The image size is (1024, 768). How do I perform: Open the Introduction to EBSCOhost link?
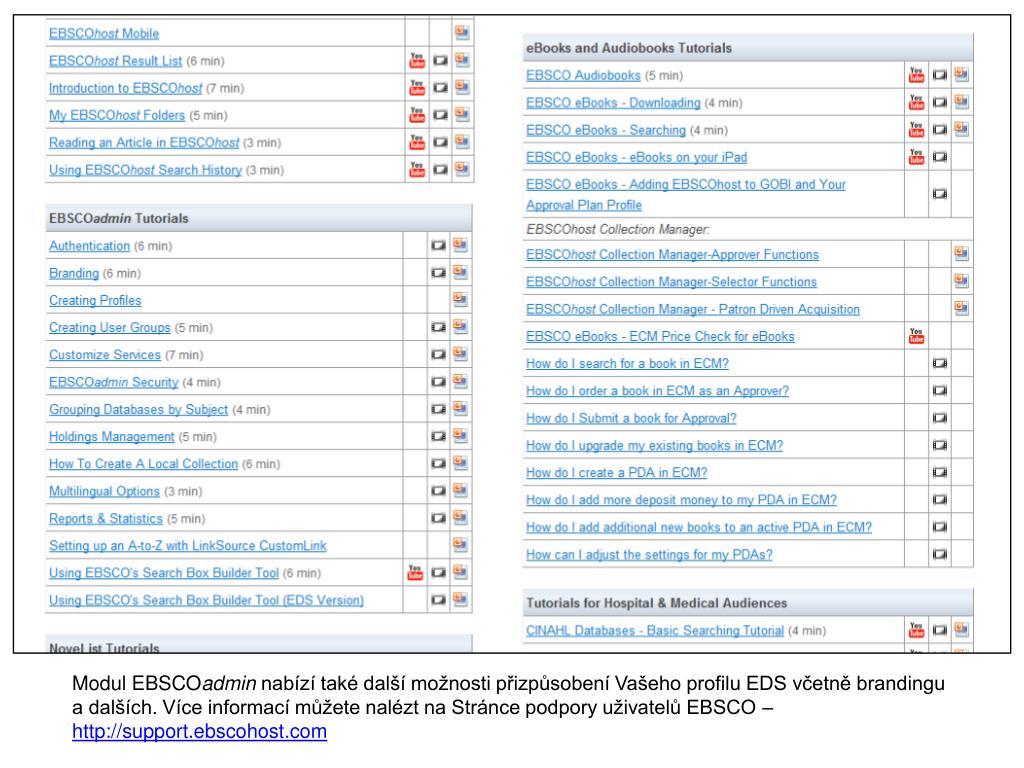pyautogui.click(x=125, y=88)
